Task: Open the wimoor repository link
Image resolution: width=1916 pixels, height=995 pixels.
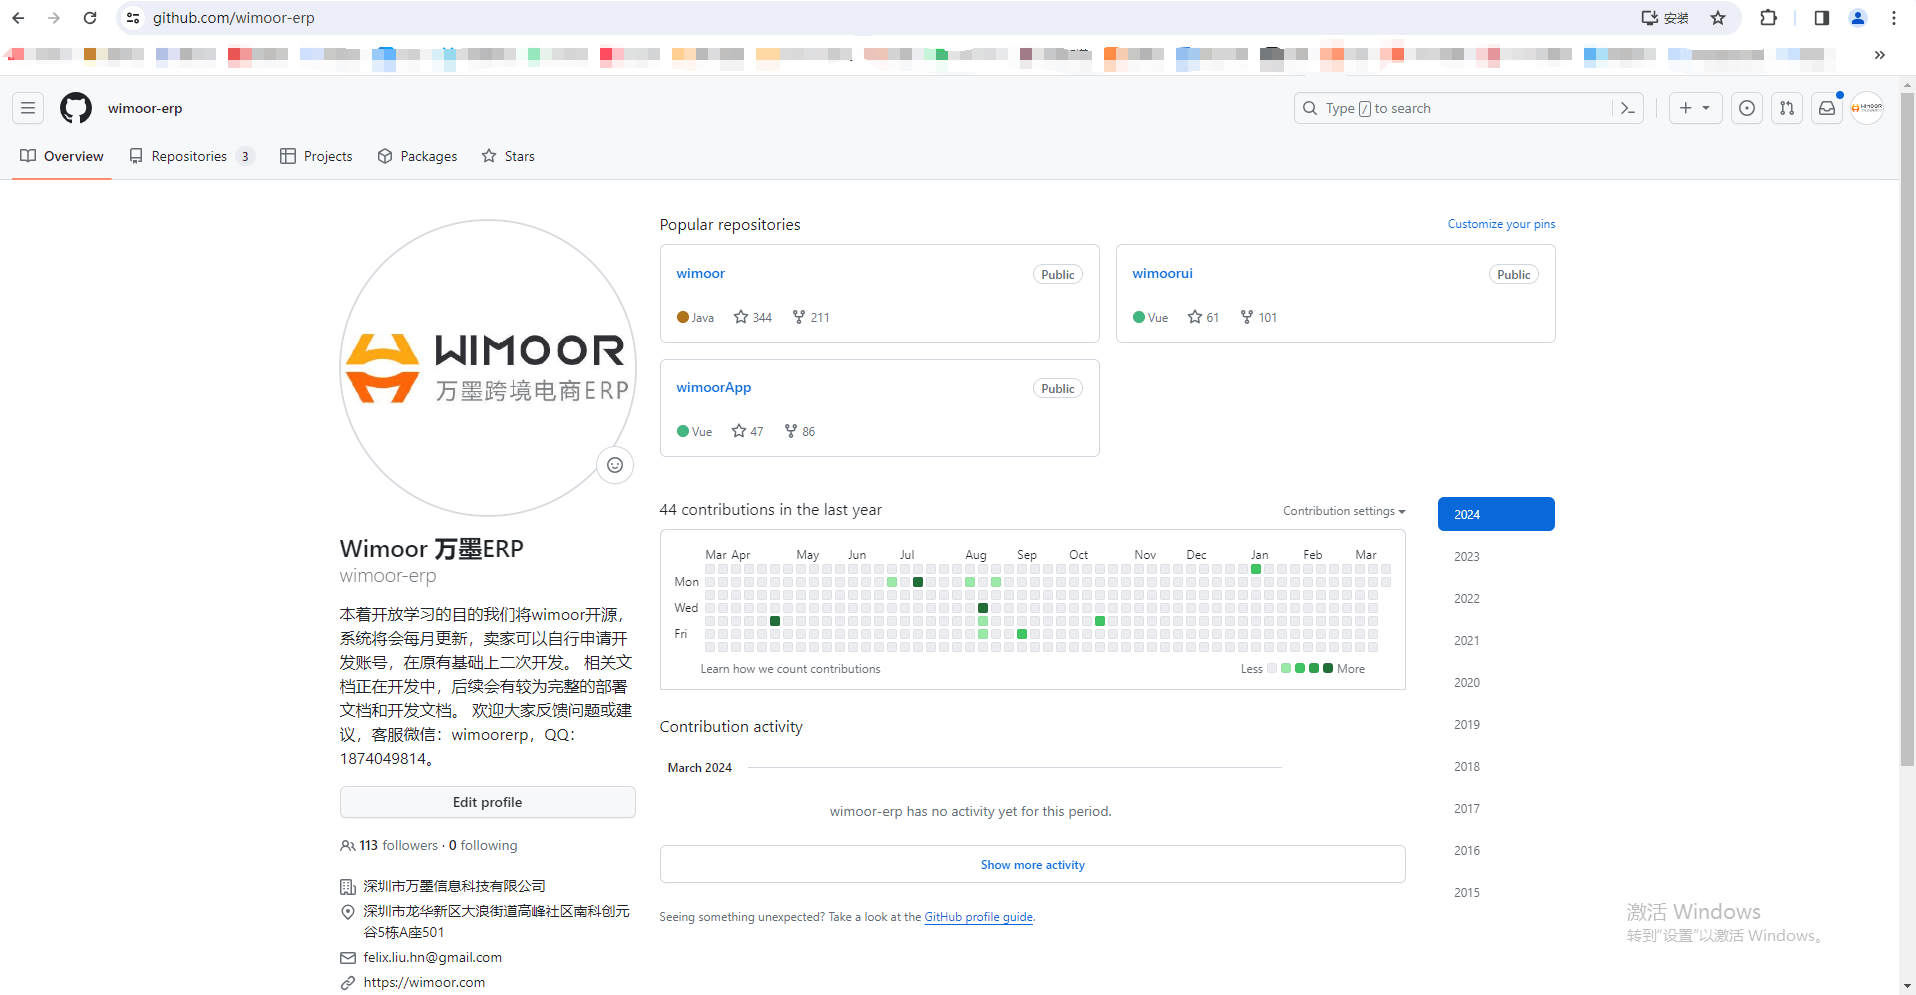Action: [x=700, y=273]
